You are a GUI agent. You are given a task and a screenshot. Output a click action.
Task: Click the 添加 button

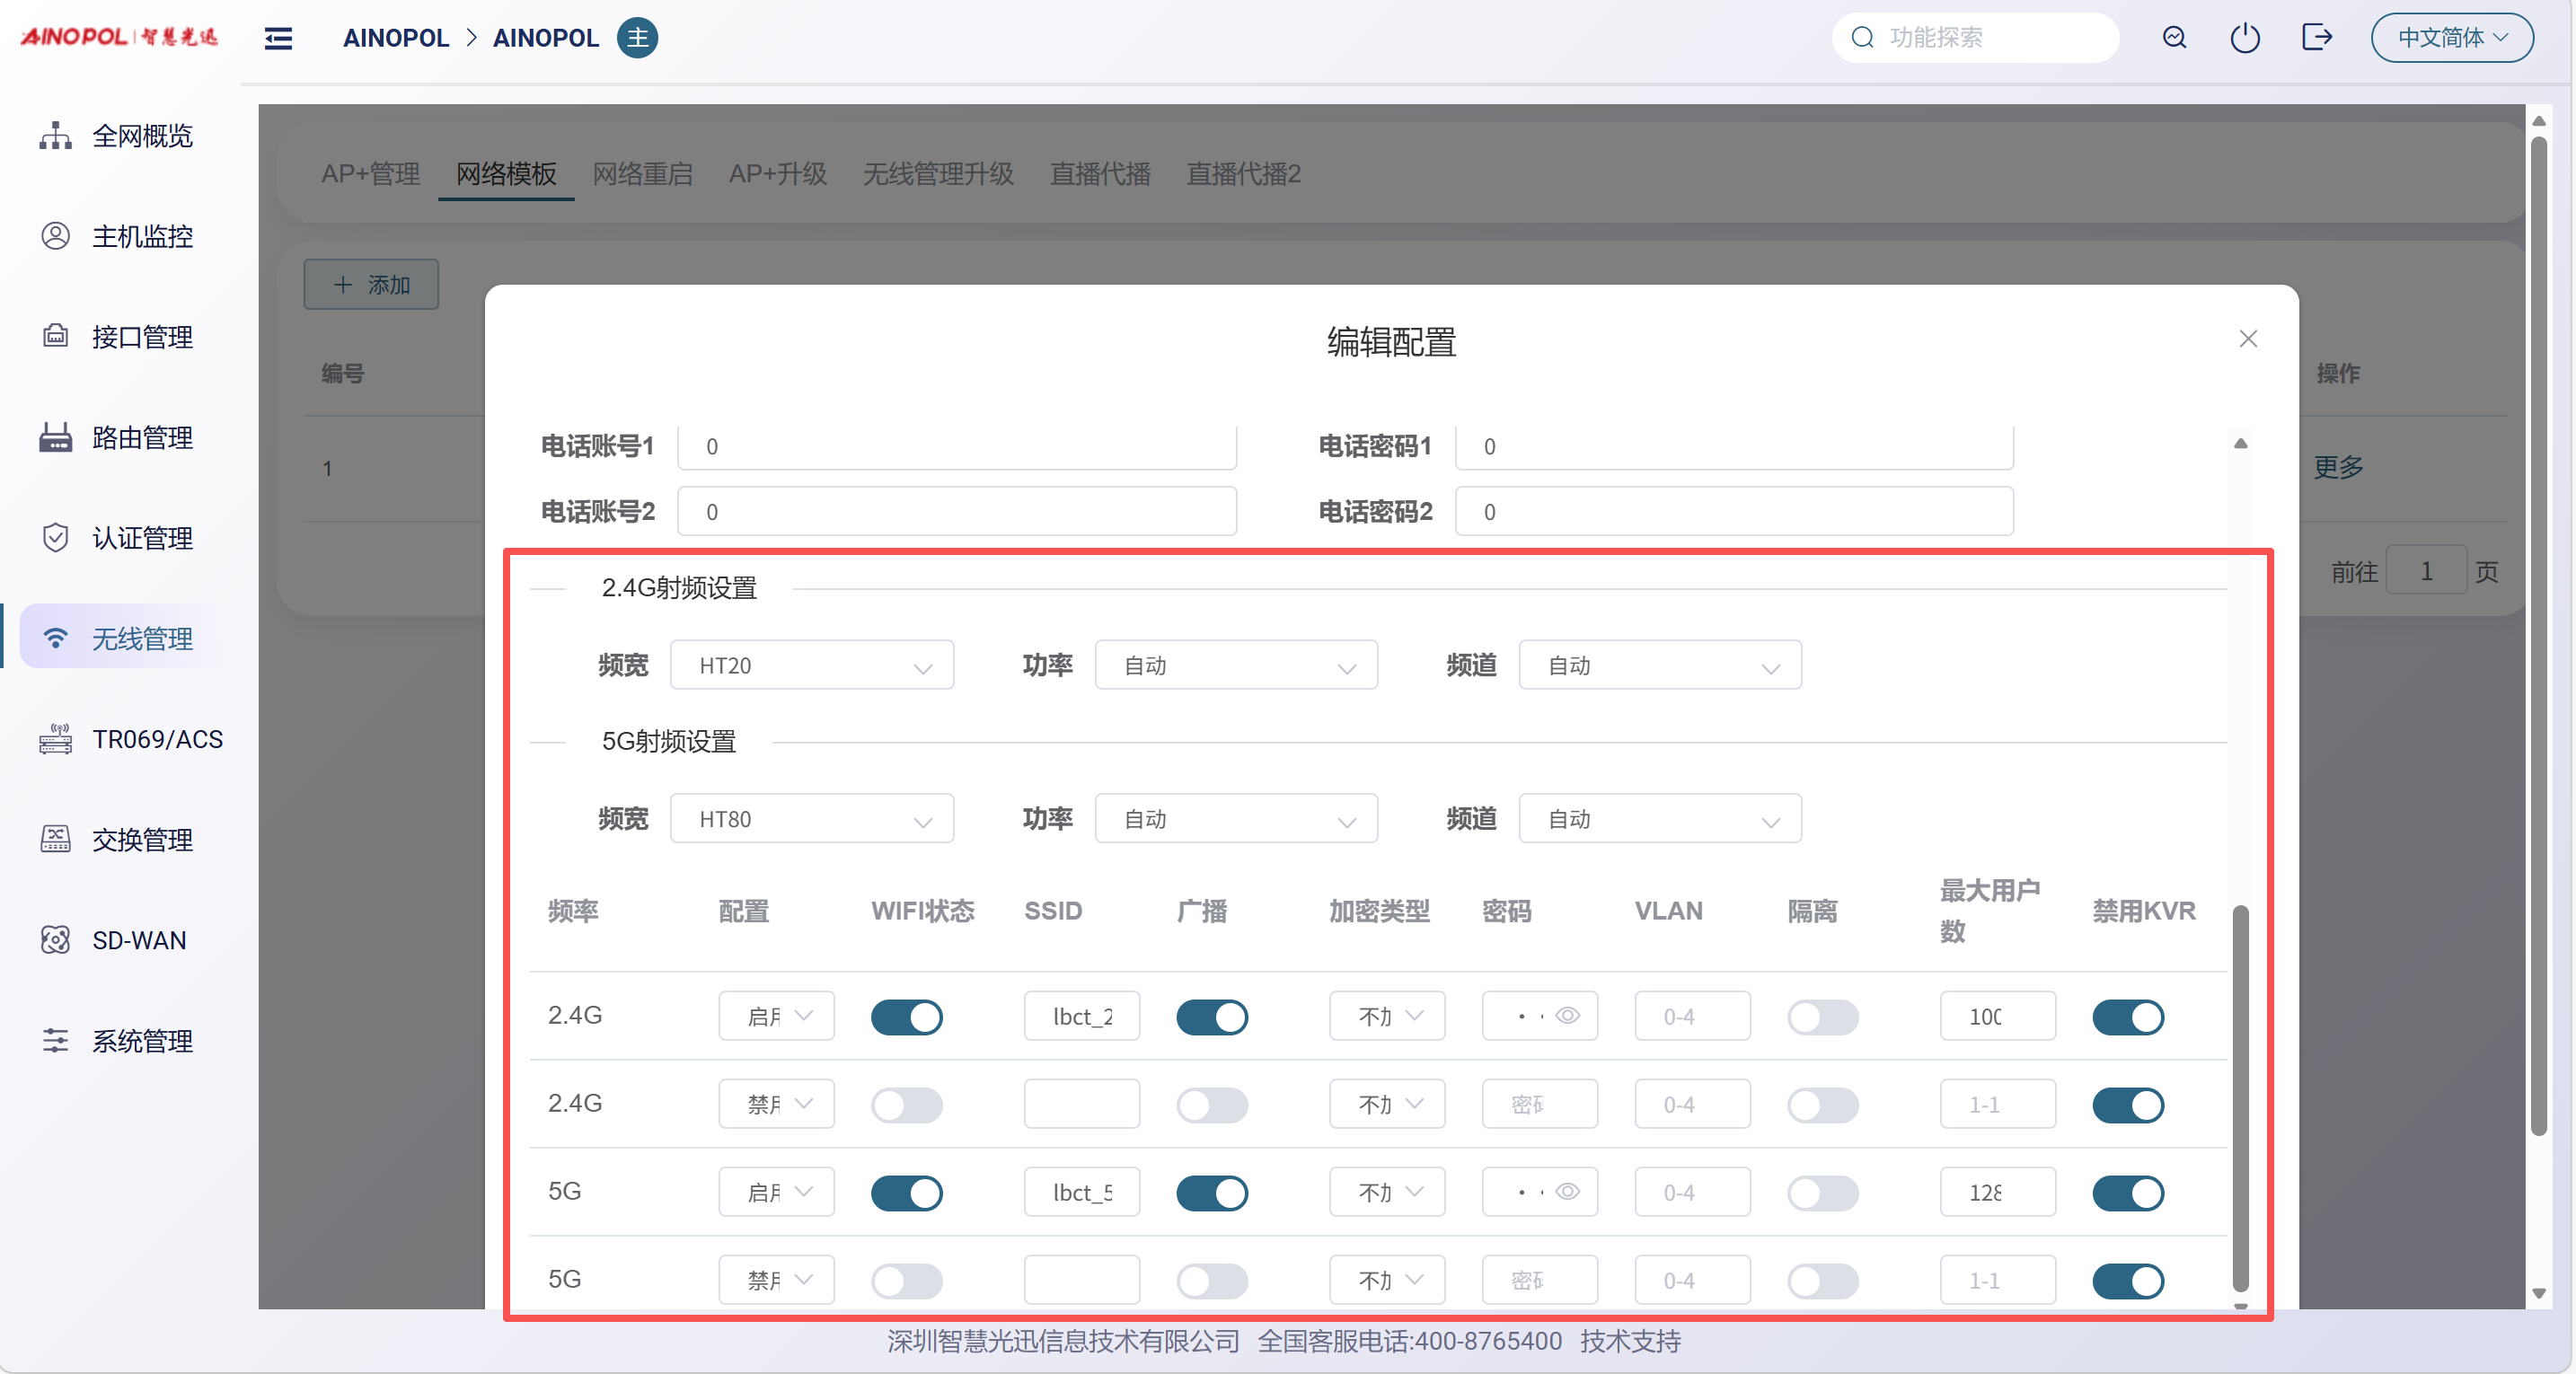[371, 285]
